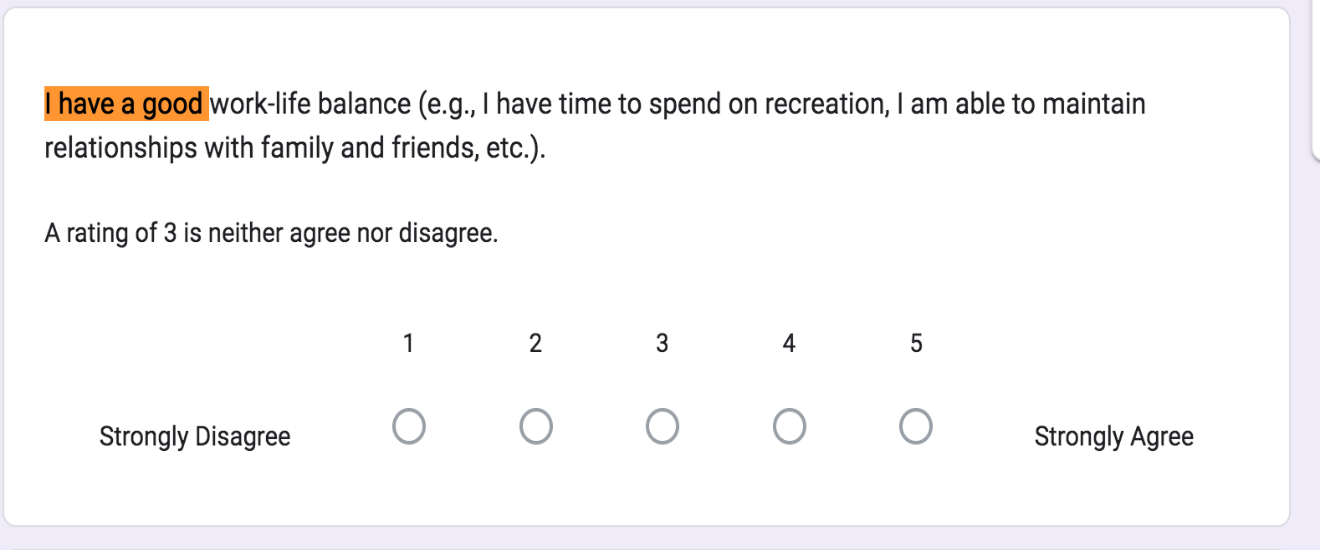Click the "Strongly Disagree" label

[x=195, y=437]
